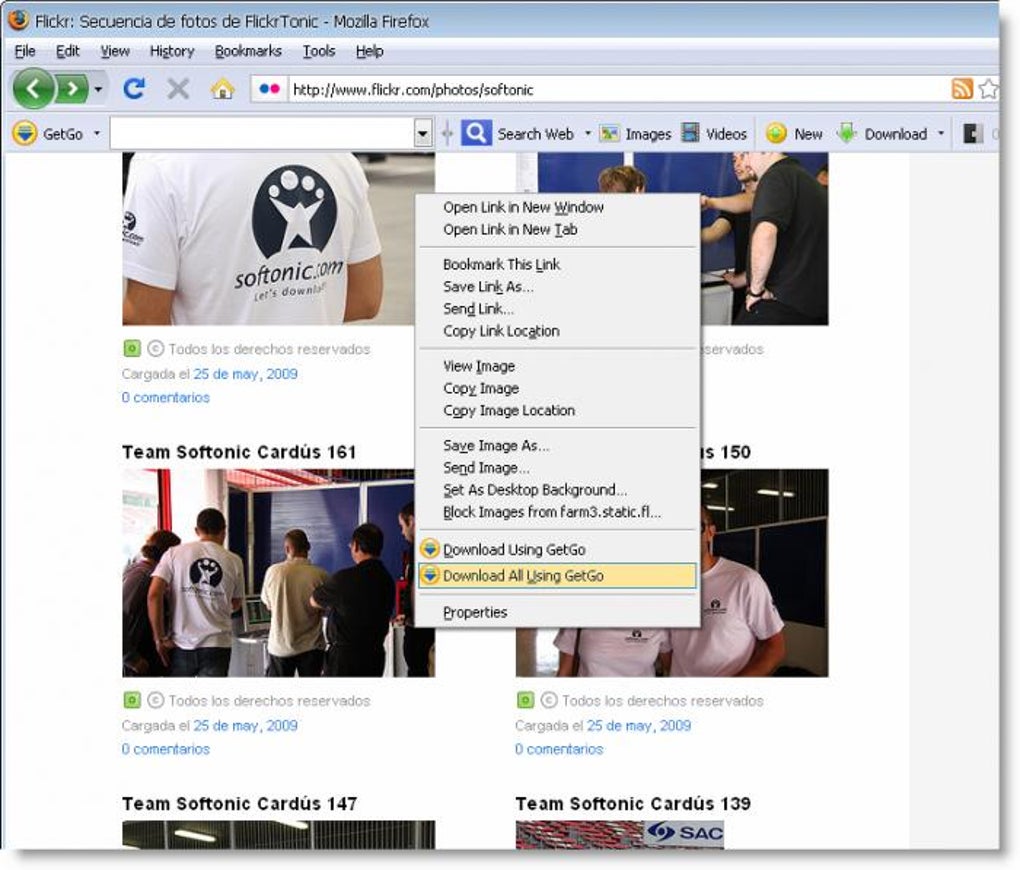Open the History menu
Viewport: 1020px width, 870px height.
tap(172, 51)
